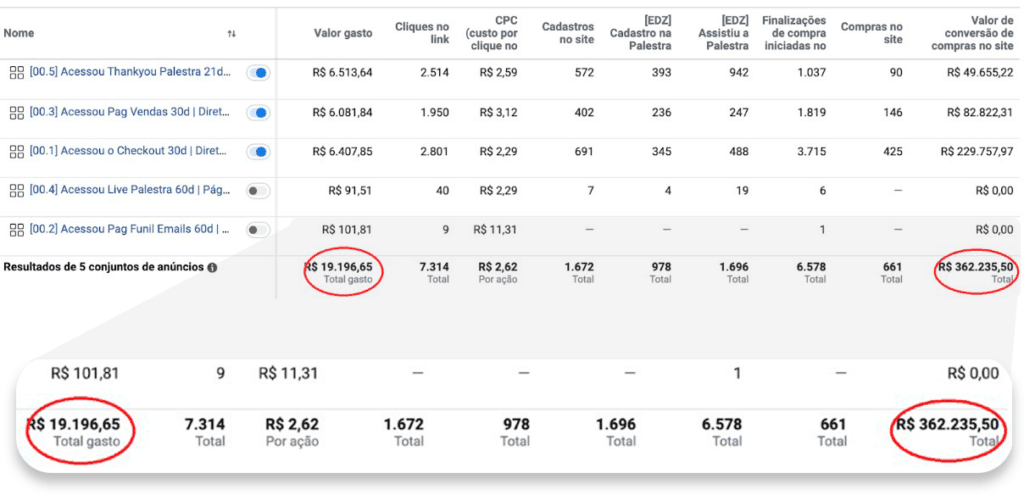Click the Cadastros no site column header

(x=568, y=33)
